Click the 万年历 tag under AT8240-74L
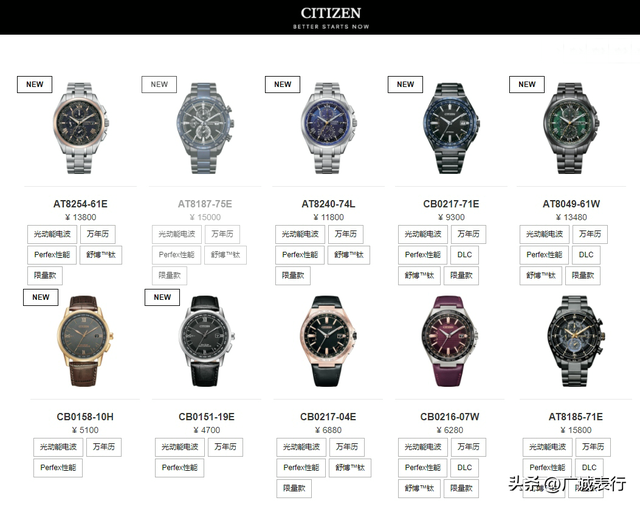This screenshot has width=640, height=506. pos(346,234)
